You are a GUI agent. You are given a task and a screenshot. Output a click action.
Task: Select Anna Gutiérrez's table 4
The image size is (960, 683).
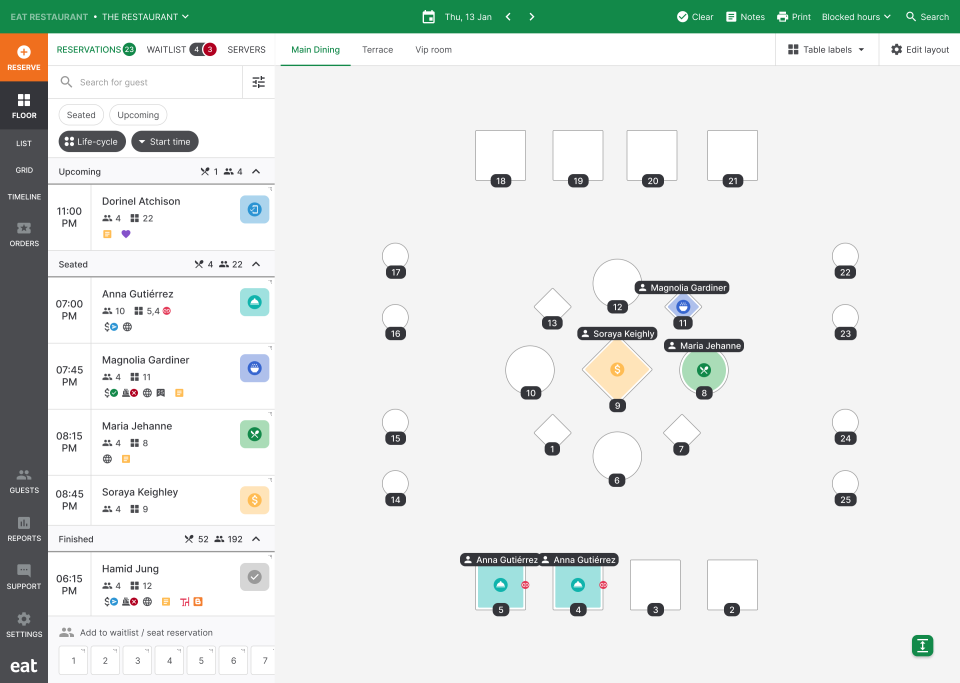577,585
